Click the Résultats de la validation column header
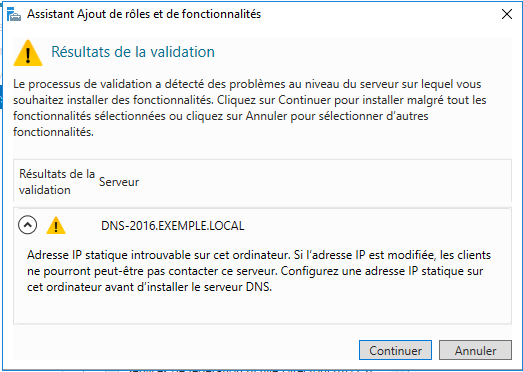Viewport: 523px width, 372px height. (x=57, y=182)
